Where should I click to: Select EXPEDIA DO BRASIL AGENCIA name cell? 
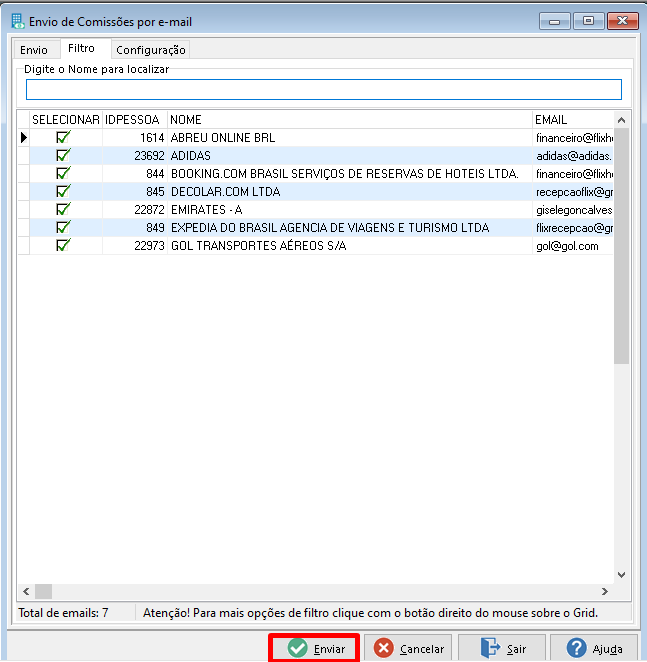(350, 228)
